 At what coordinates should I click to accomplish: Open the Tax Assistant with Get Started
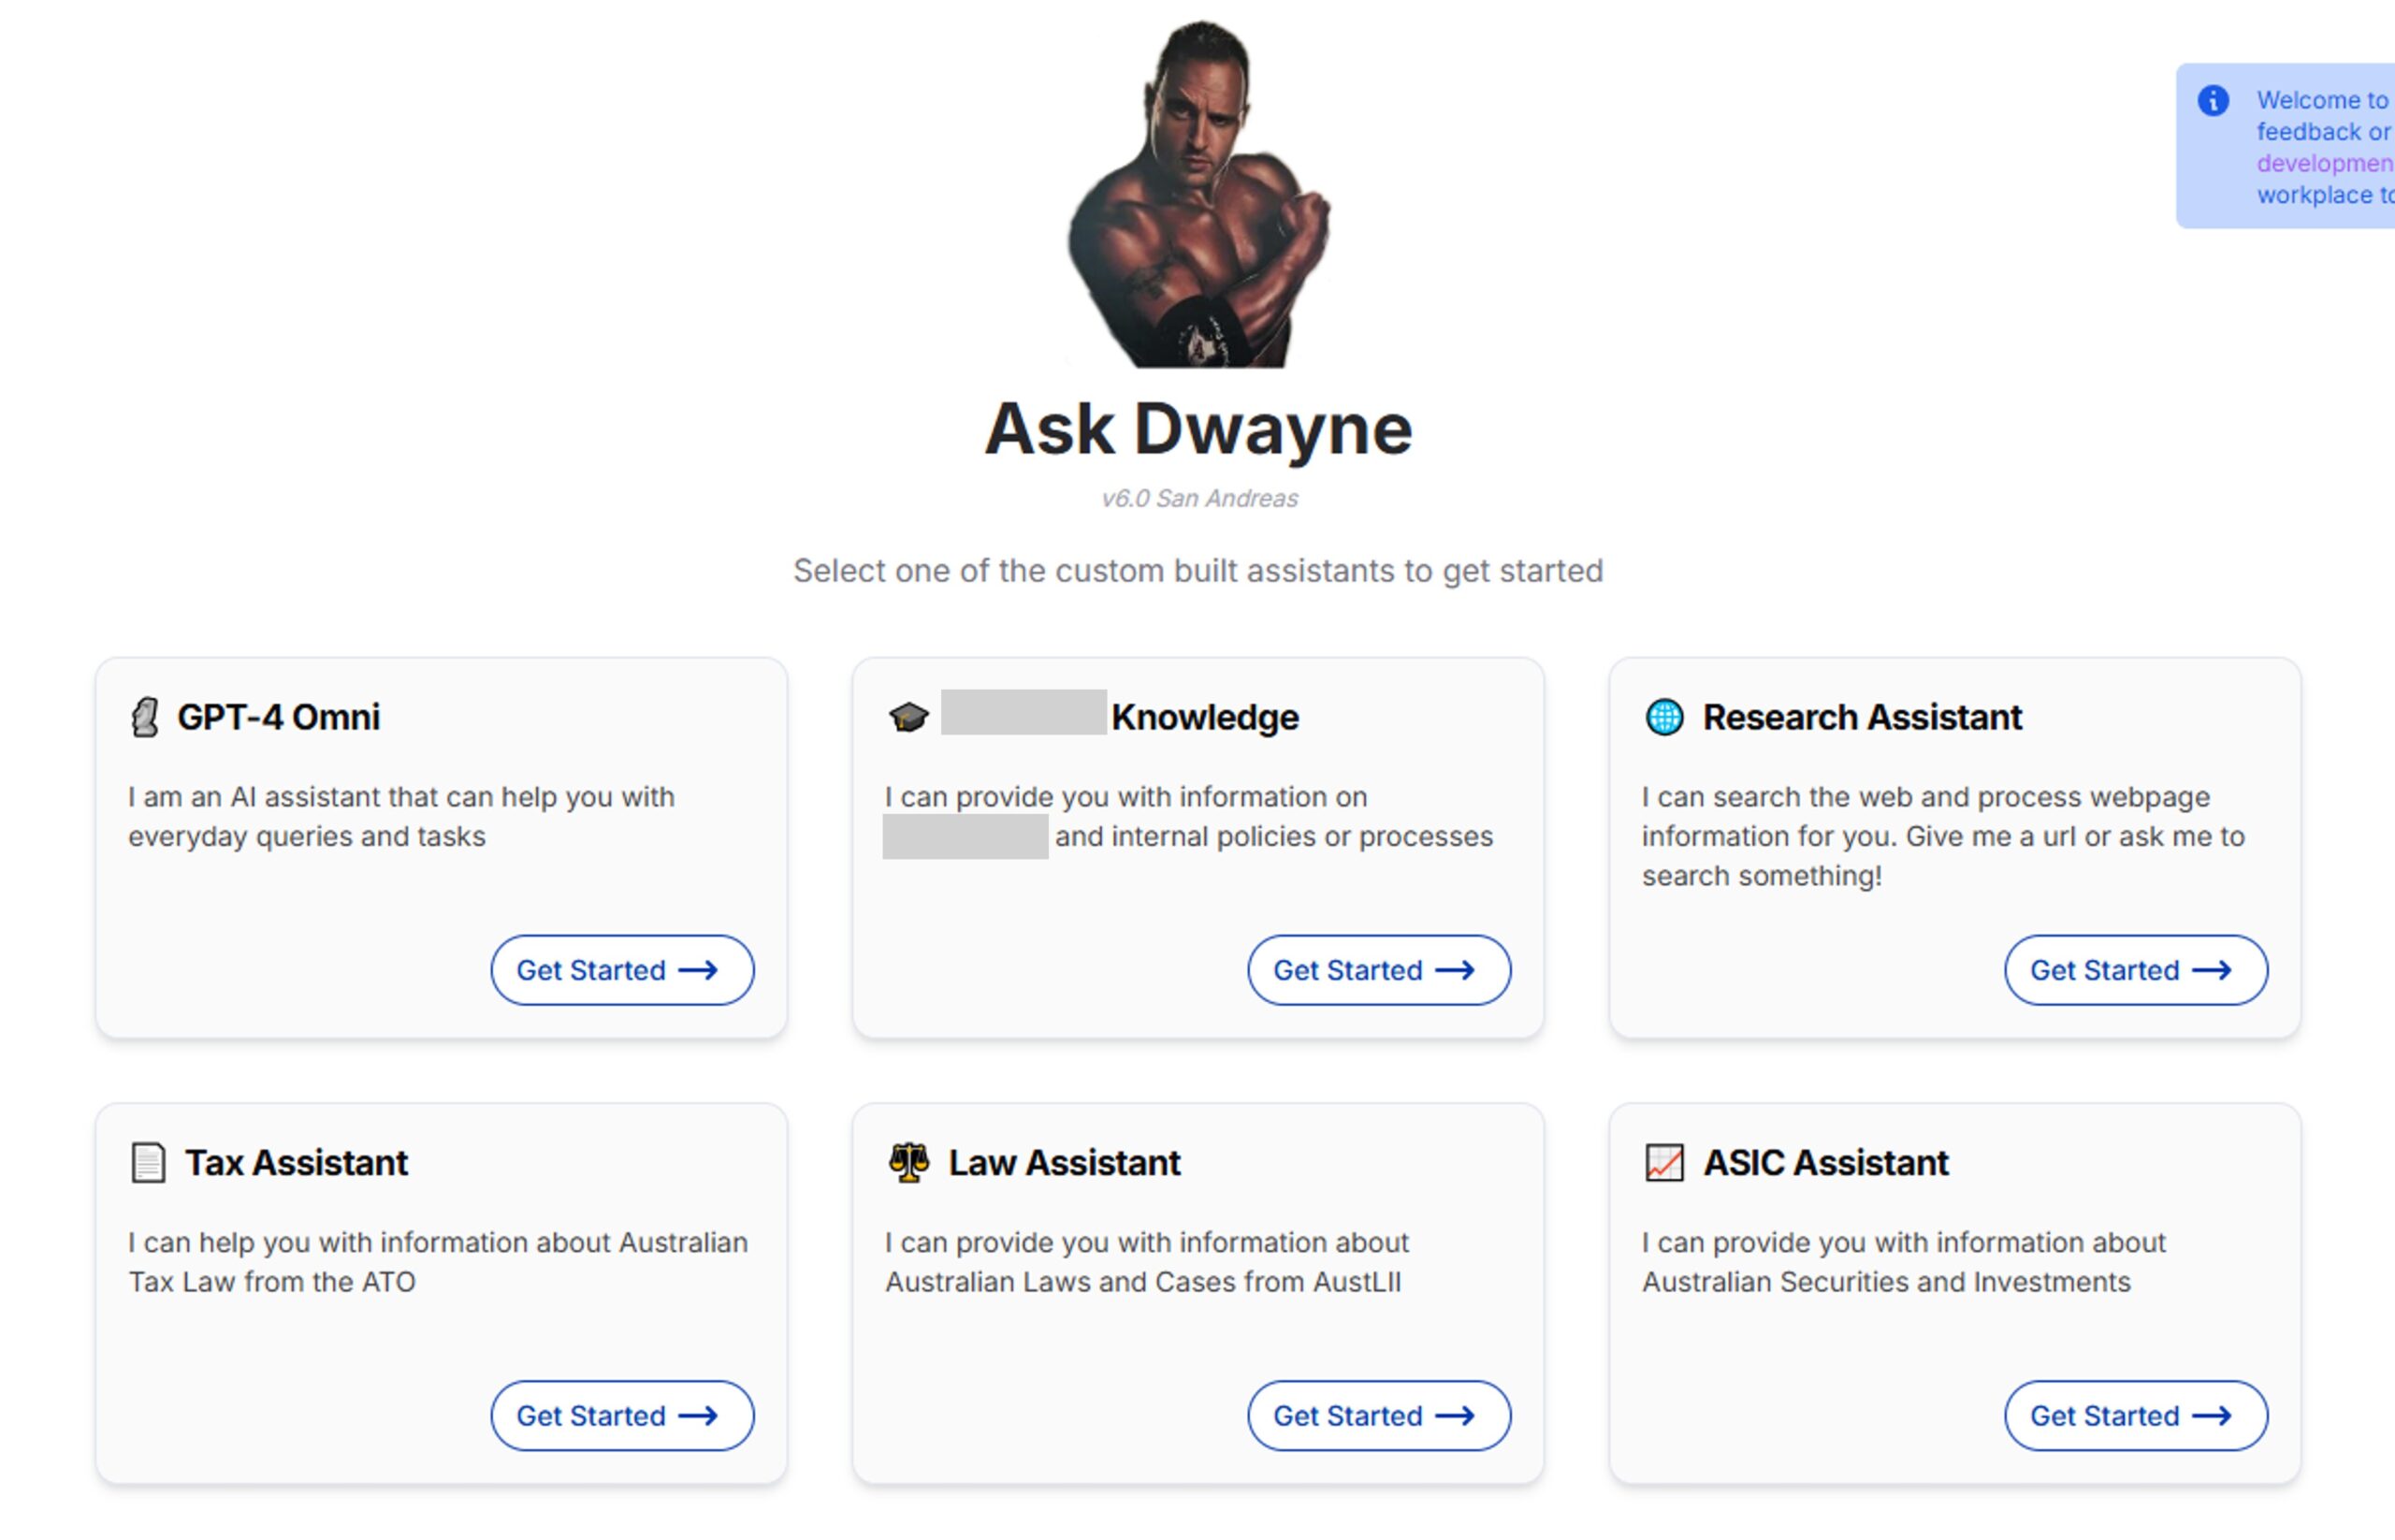(x=621, y=1415)
